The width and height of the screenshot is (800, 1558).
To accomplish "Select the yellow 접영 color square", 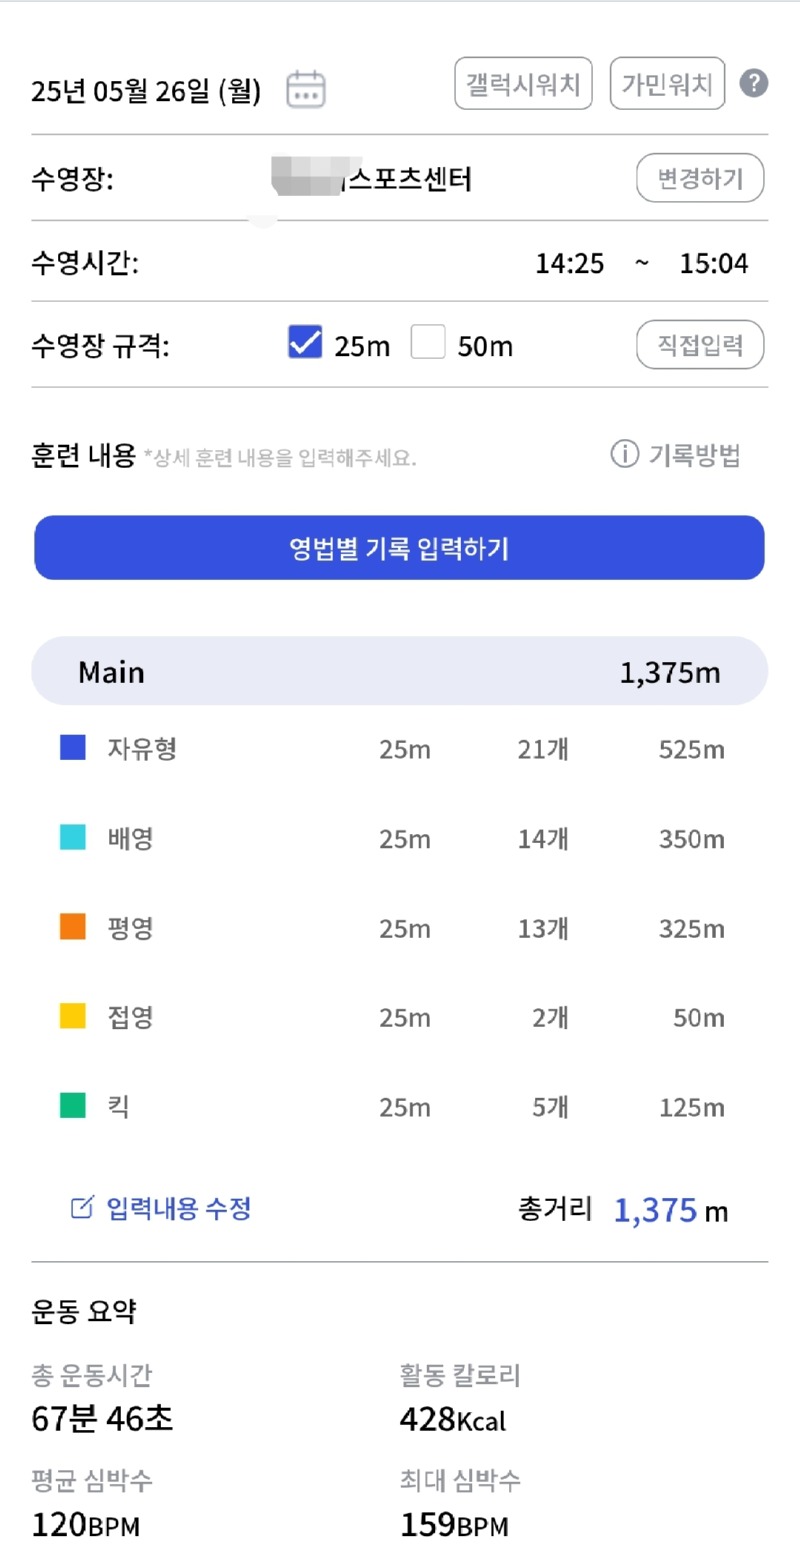I will [x=73, y=1018].
